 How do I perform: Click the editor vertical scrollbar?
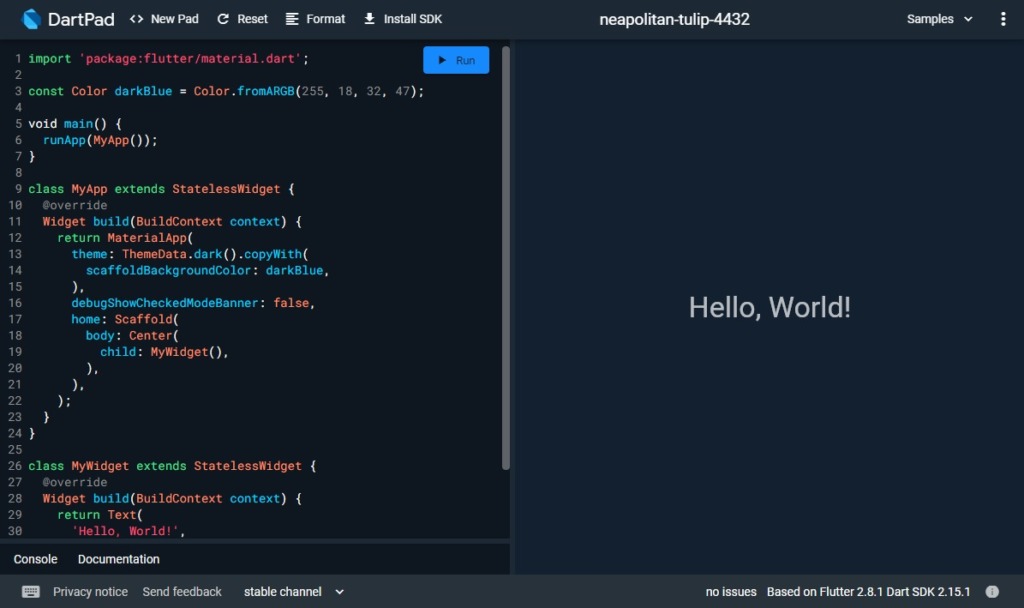(505, 257)
